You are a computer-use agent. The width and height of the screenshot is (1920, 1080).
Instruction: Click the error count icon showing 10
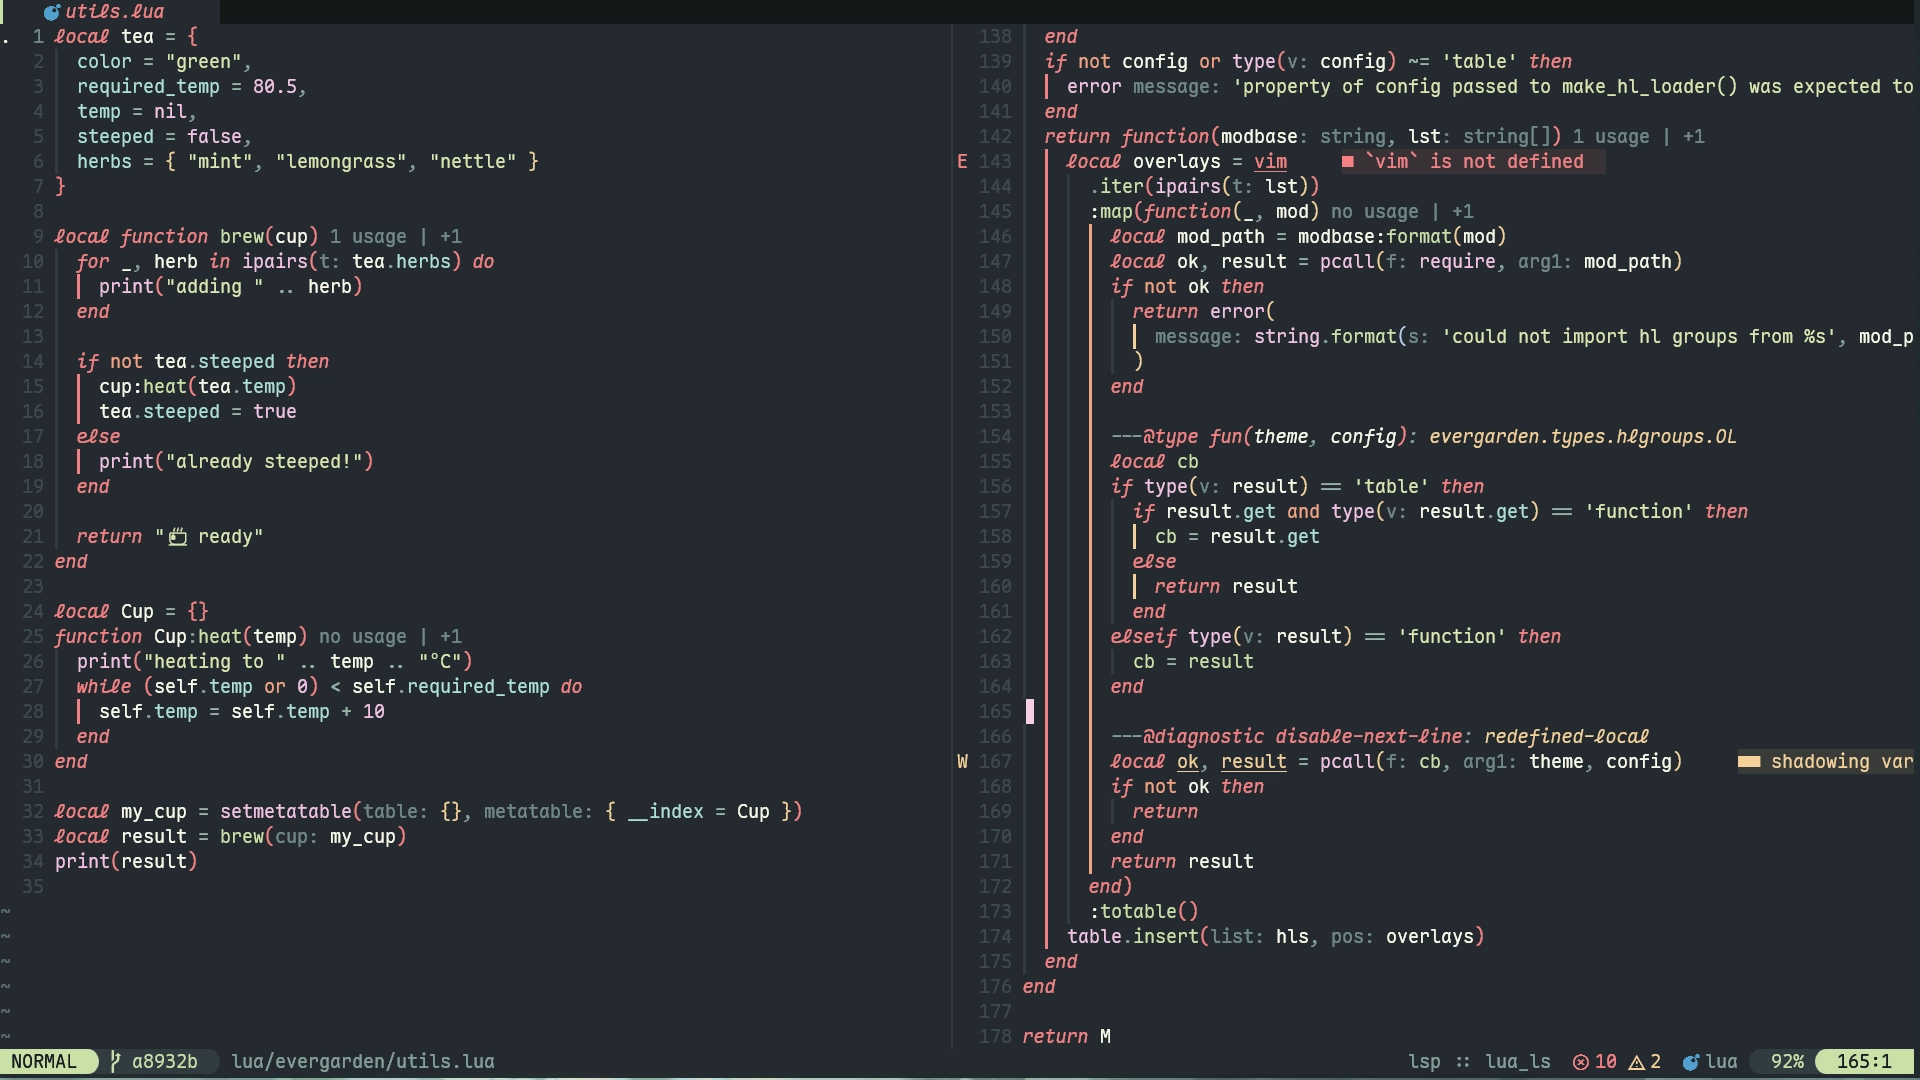click(1581, 1062)
